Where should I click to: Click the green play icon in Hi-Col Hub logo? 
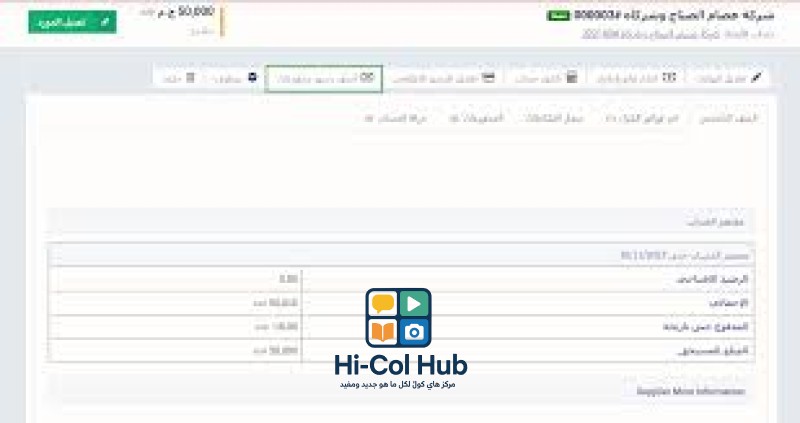[415, 303]
